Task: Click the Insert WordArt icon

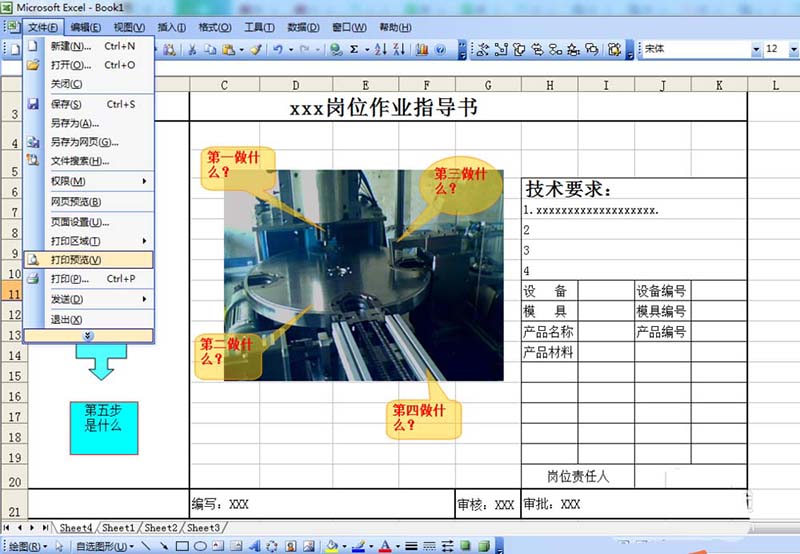Action: 254,546
